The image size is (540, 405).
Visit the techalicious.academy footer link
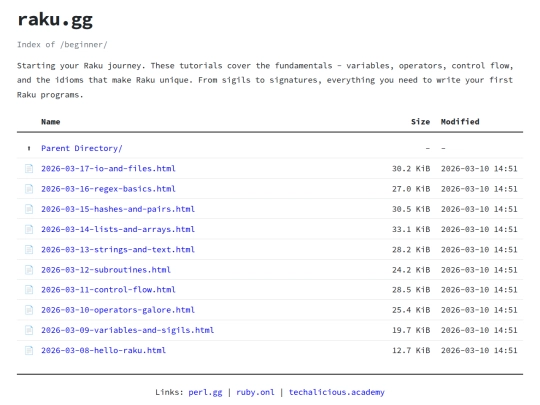(x=336, y=392)
